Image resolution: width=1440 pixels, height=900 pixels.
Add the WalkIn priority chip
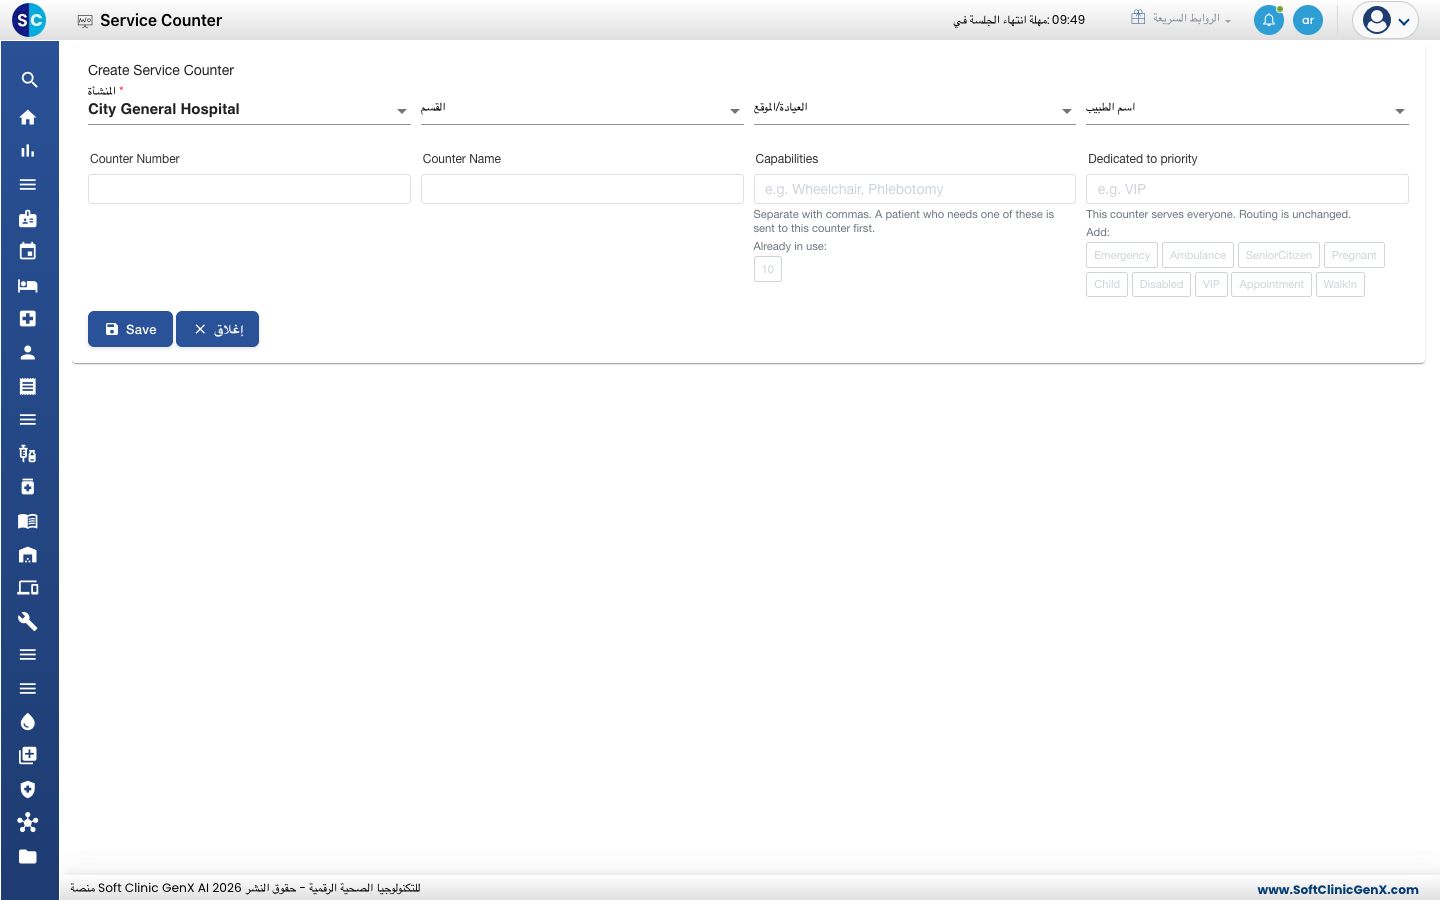[x=1340, y=284]
